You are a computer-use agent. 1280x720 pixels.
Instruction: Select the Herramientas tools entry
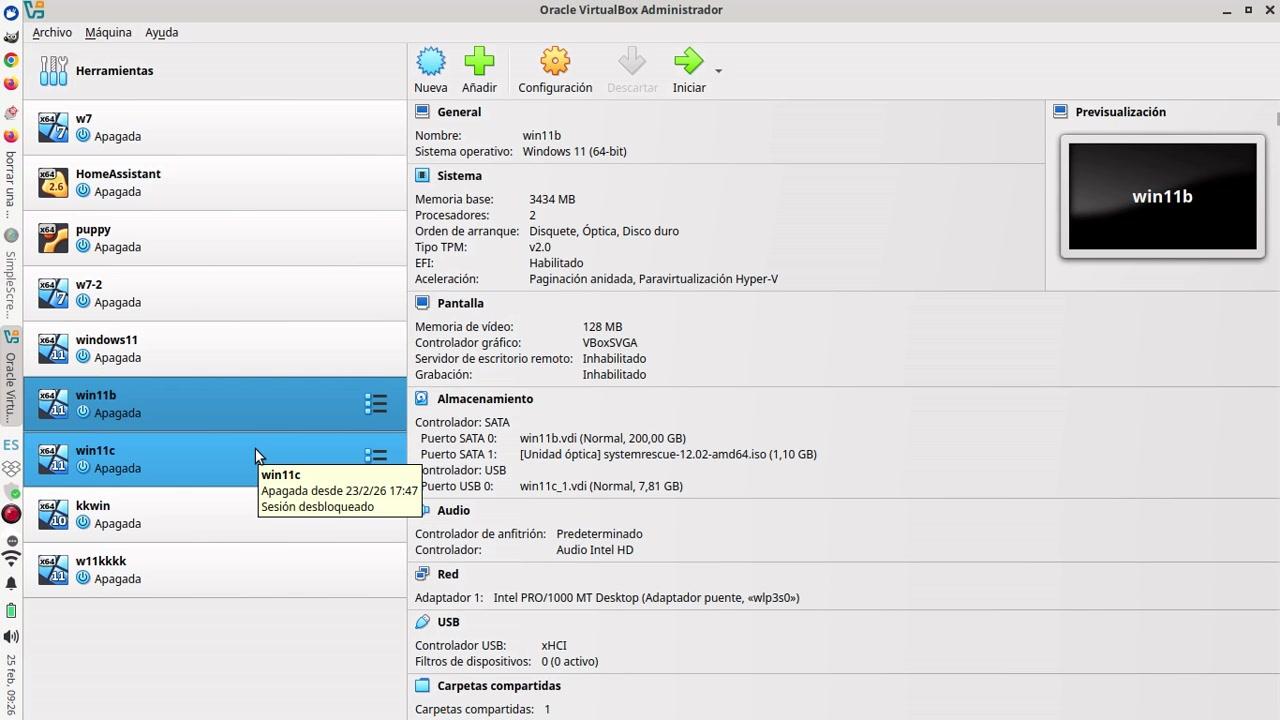point(215,71)
